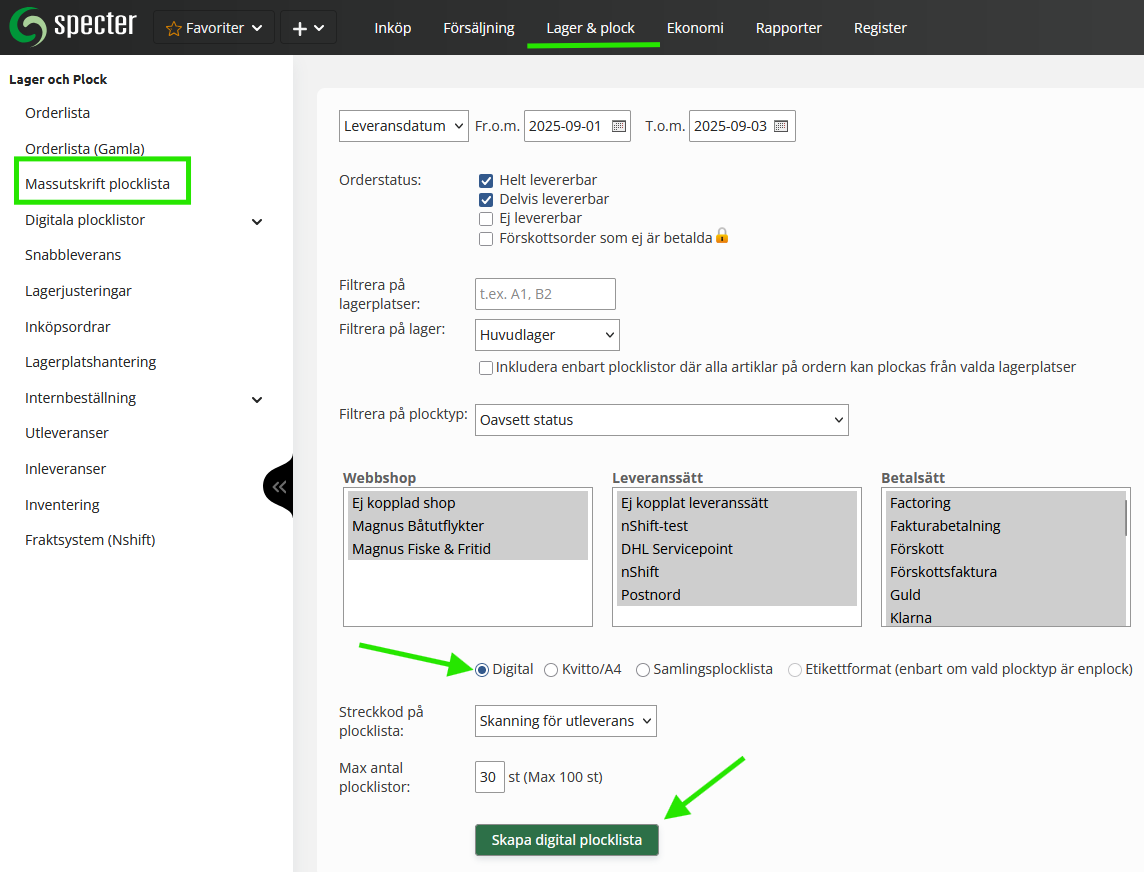Choose Kvitto/A4 format radio button

551,670
